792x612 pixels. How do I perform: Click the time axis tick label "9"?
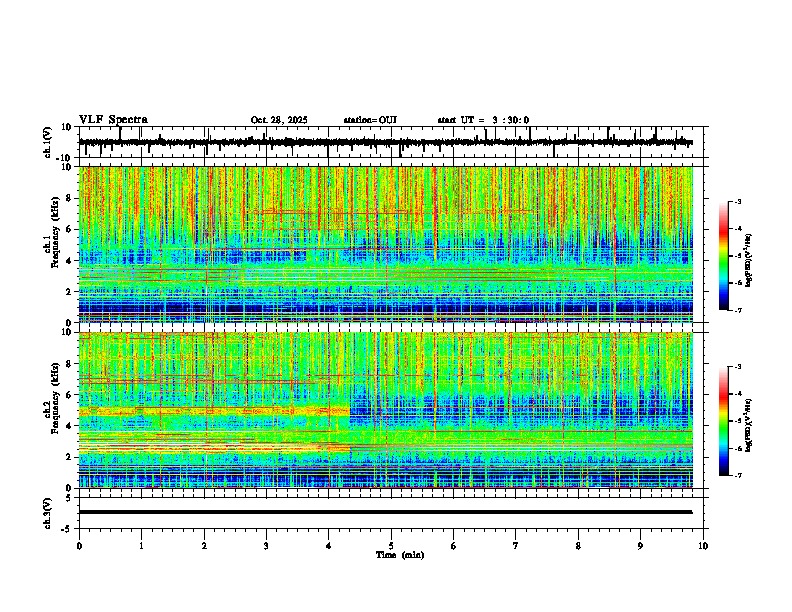tap(640, 546)
